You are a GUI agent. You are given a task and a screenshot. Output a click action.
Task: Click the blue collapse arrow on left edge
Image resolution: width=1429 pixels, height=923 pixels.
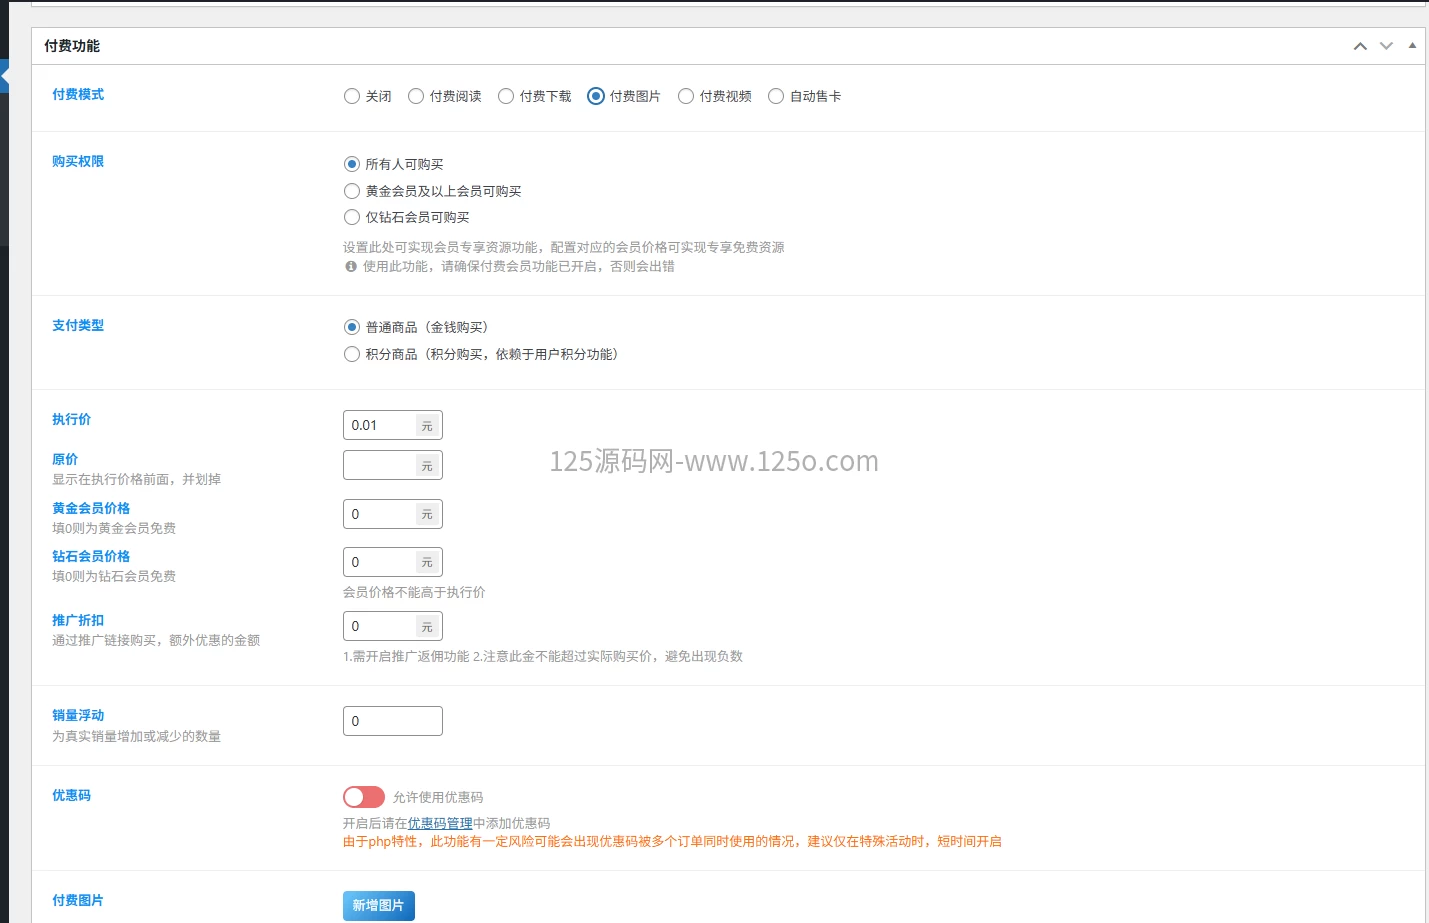(4, 75)
